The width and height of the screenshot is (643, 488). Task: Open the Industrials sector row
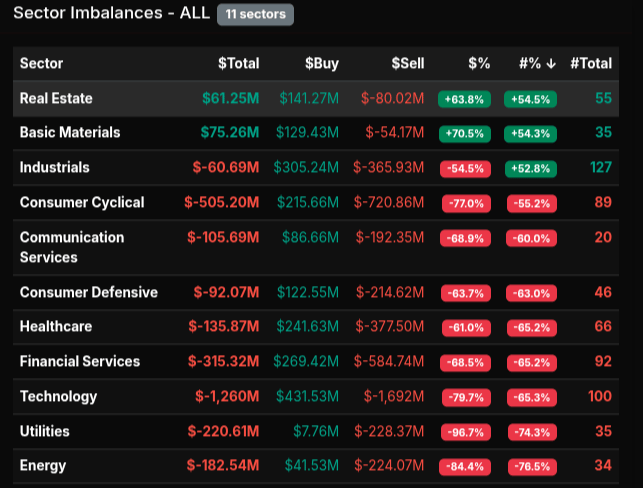point(54,167)
